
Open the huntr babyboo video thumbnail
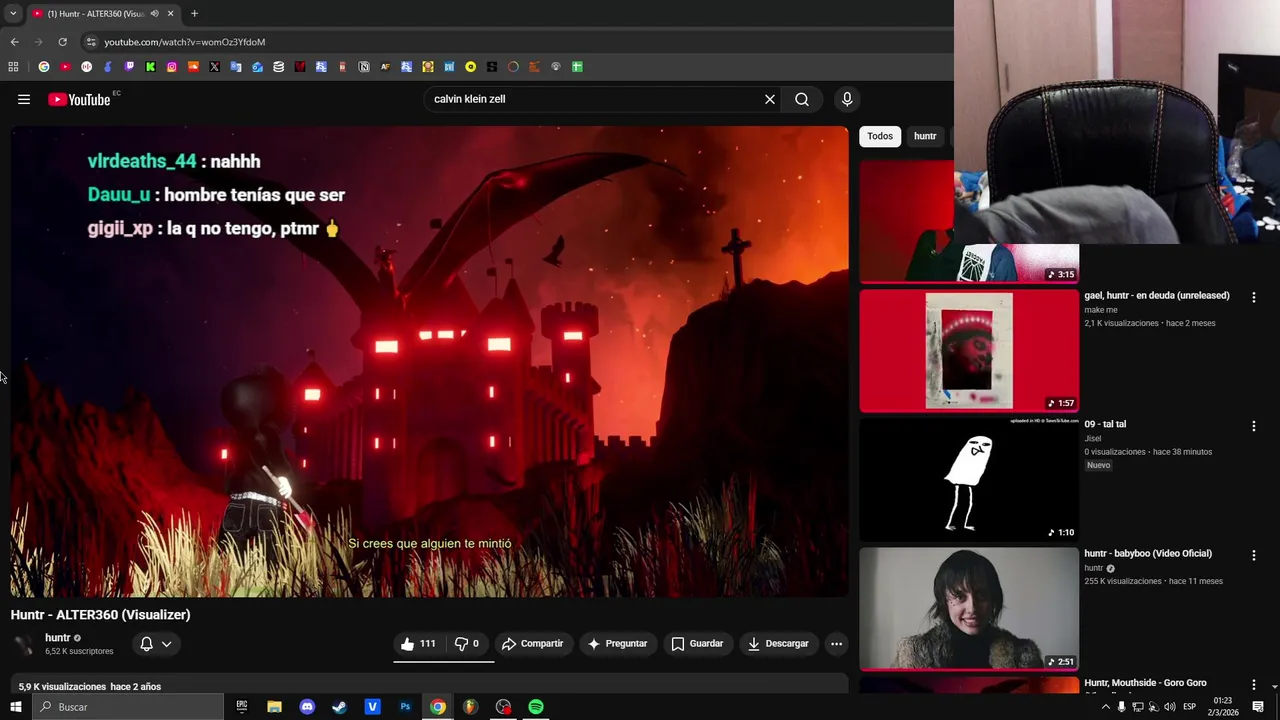tap(969, 609)
